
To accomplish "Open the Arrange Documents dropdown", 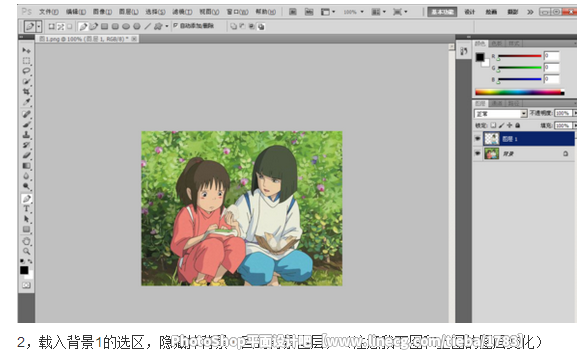I will [x=379, y=12].
